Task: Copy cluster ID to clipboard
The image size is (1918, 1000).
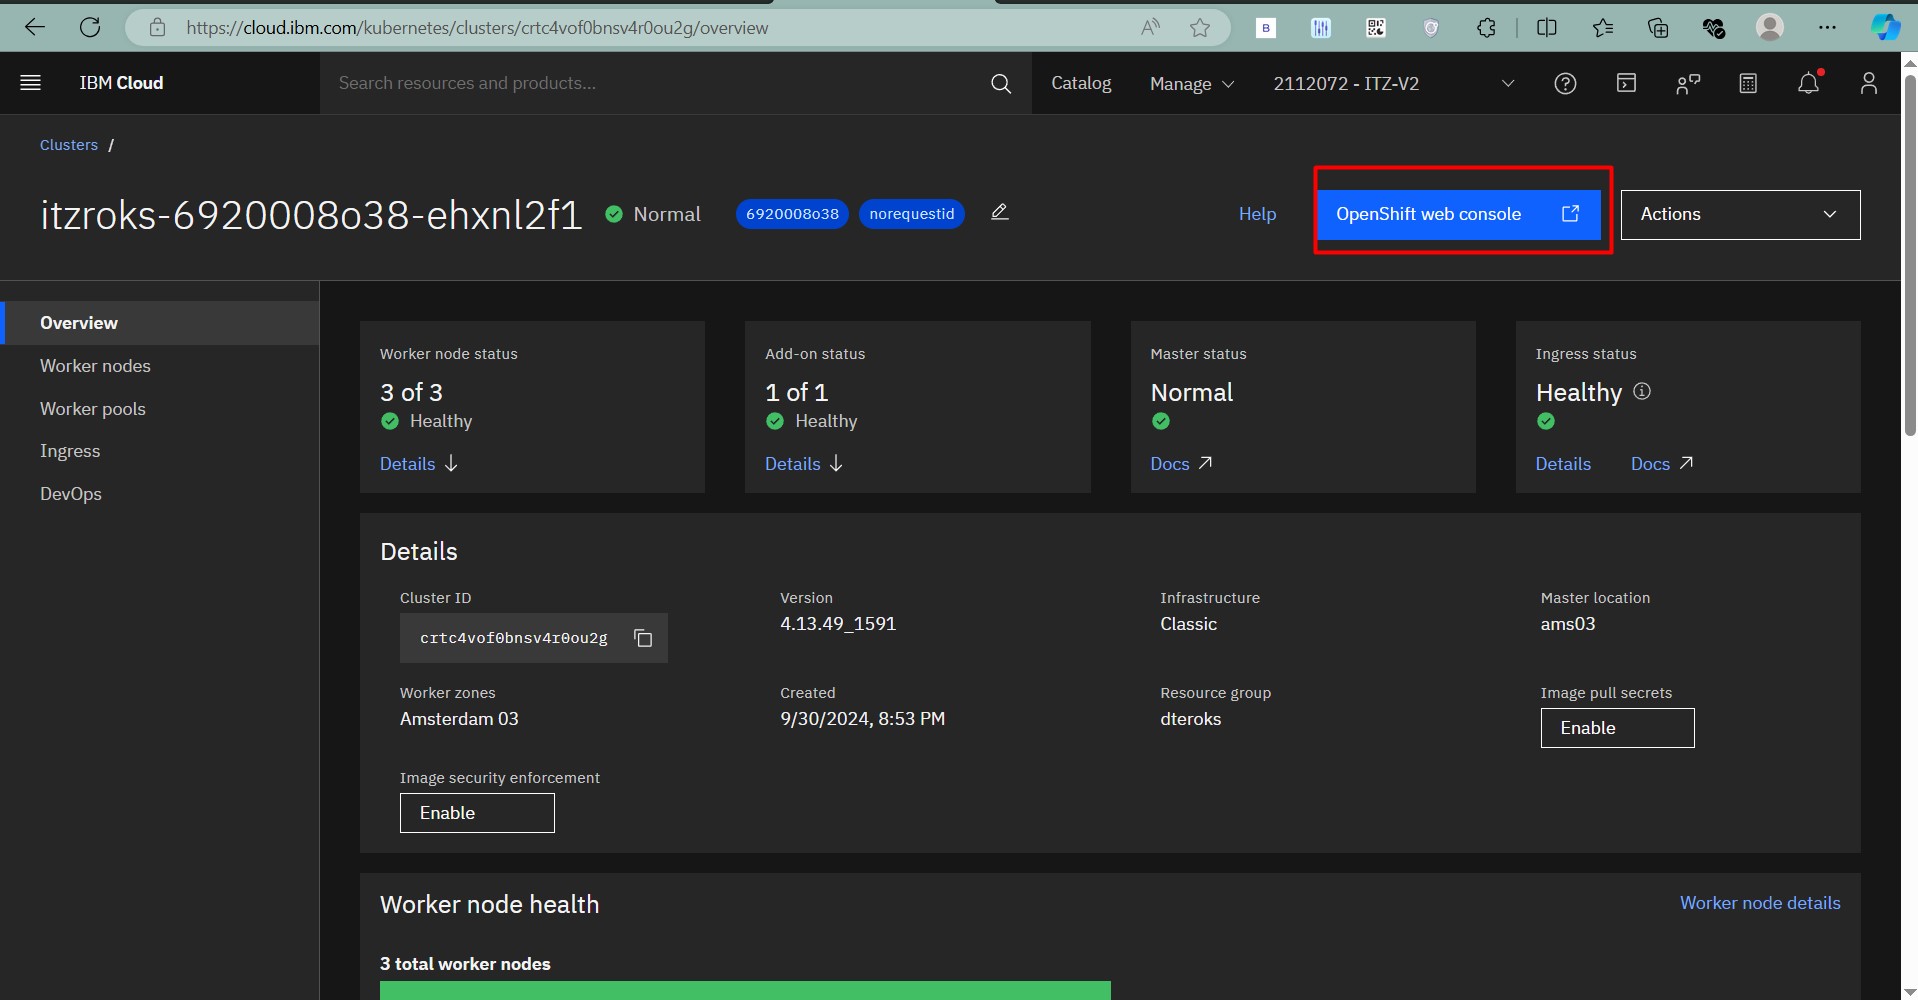Action: coord(643,638)
